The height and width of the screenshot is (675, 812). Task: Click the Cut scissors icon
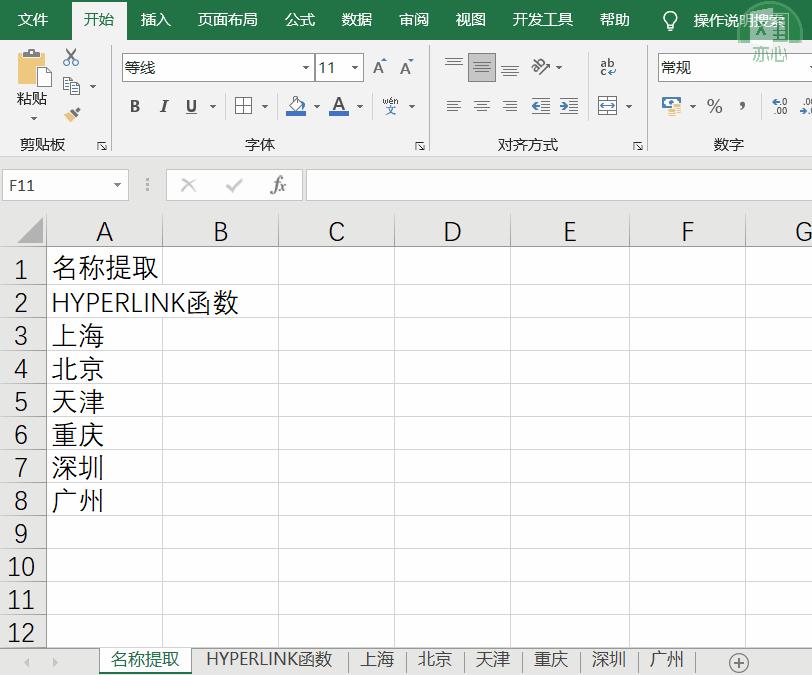click(x=70, y=57)
